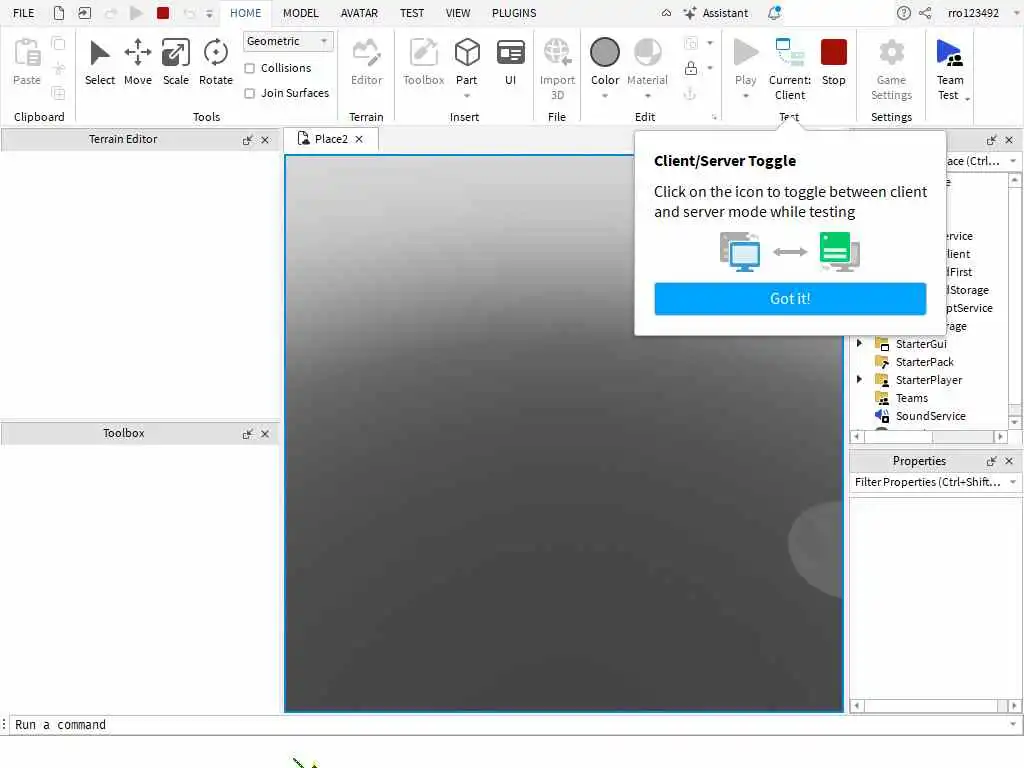Viewport: 1024px width, 768px height.
Task: Click the share icon near username
Action: click(x=925, y=13)
